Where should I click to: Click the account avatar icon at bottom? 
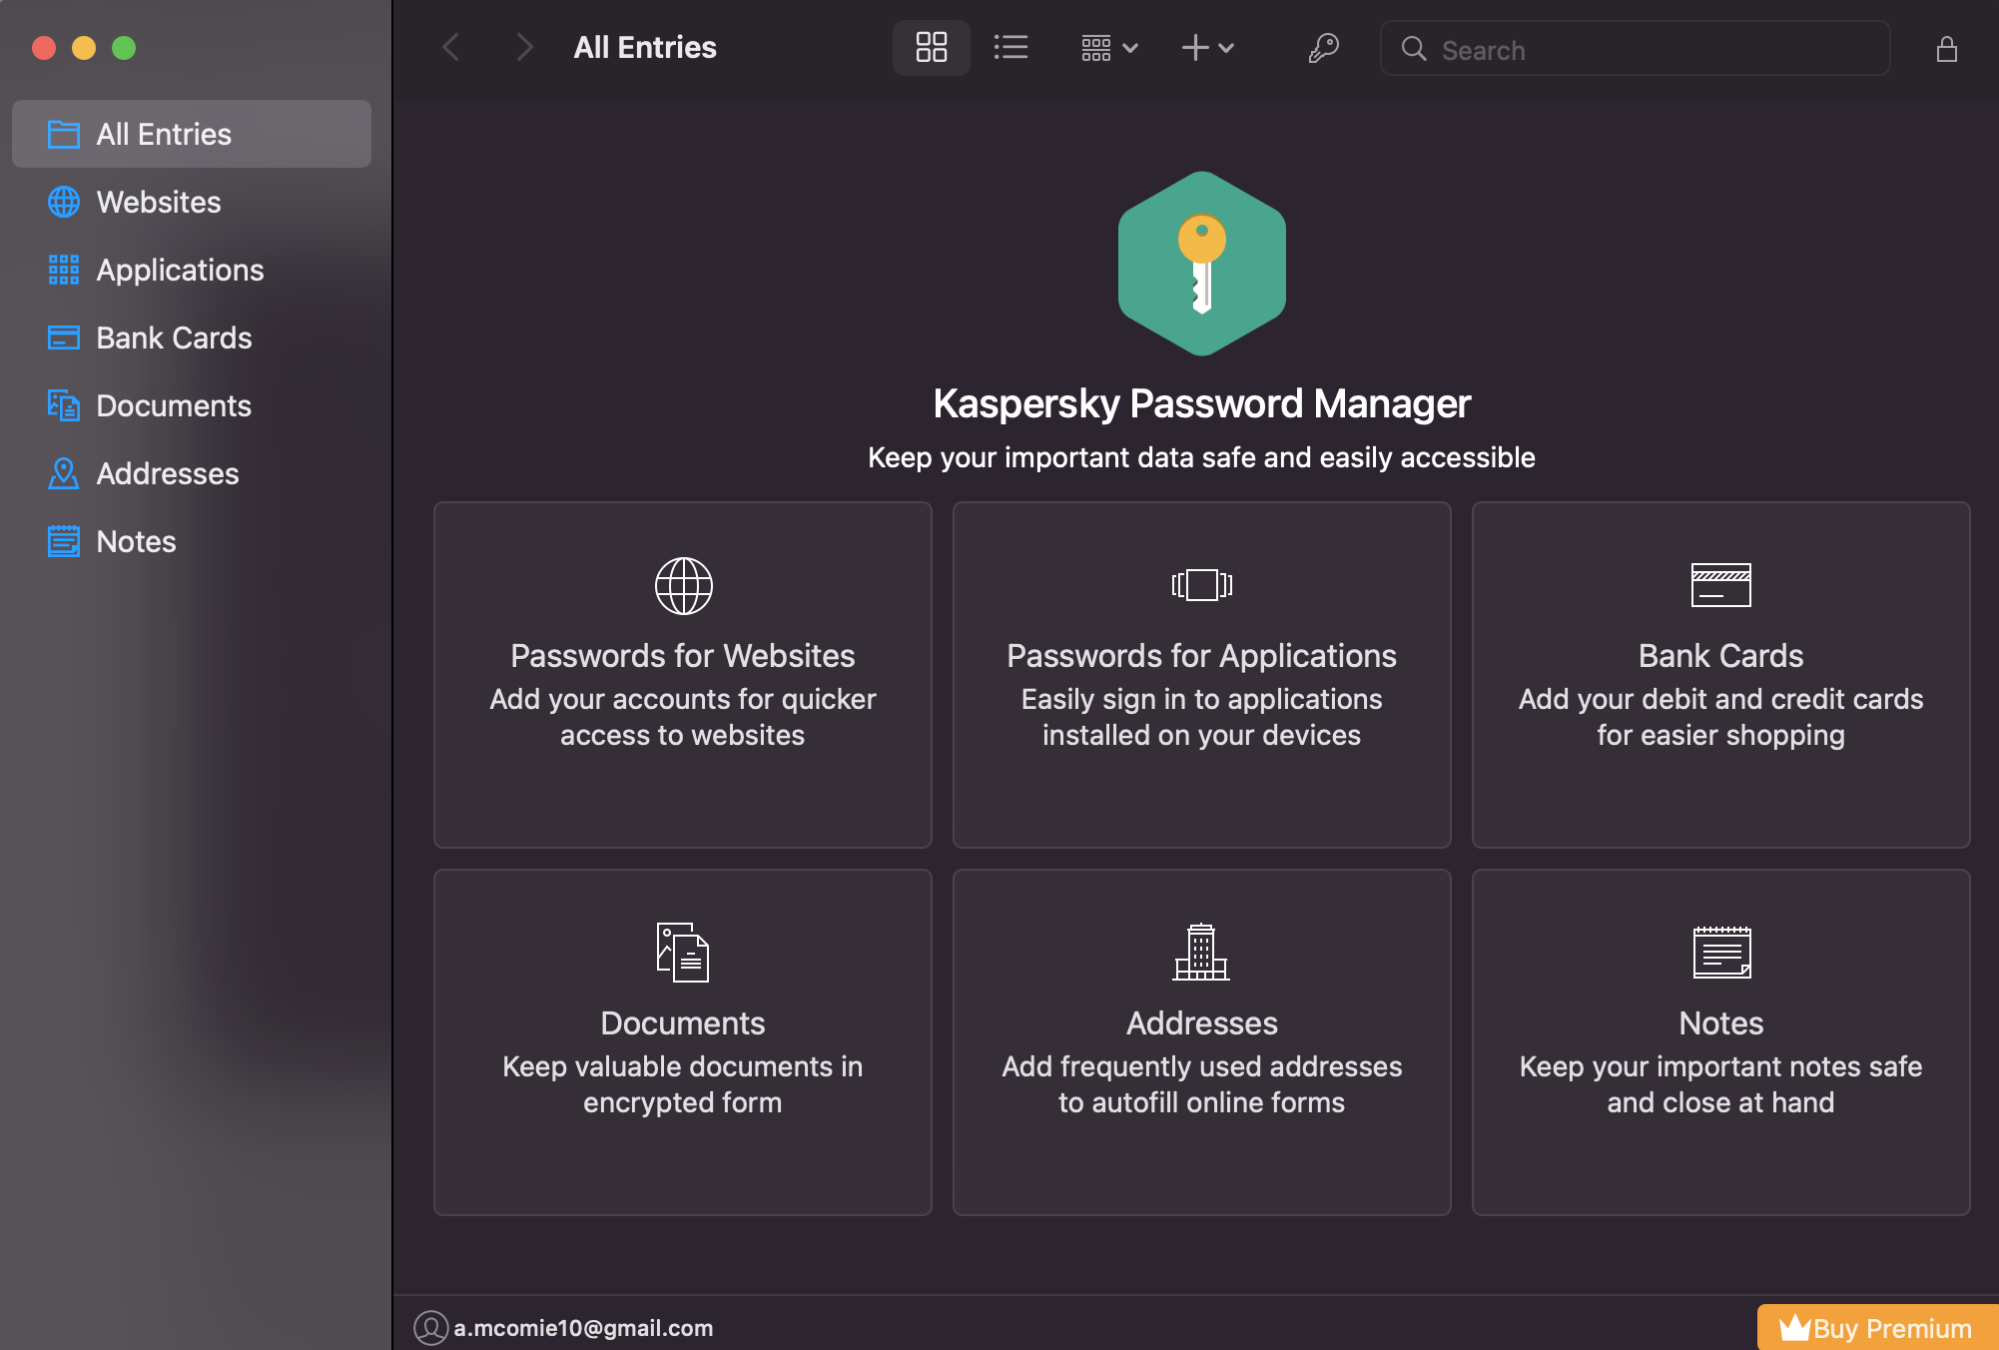(x=431, y=1328)
